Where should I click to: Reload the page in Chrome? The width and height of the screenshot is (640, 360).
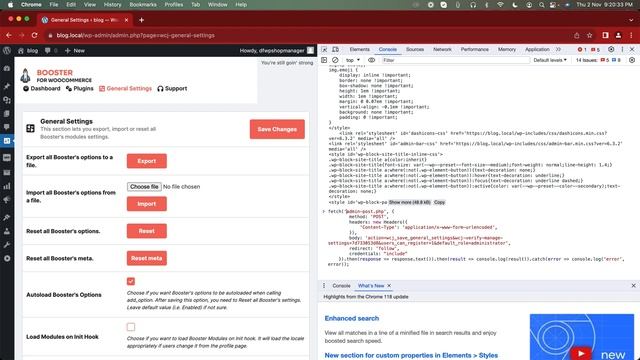[x=35, y=36]
